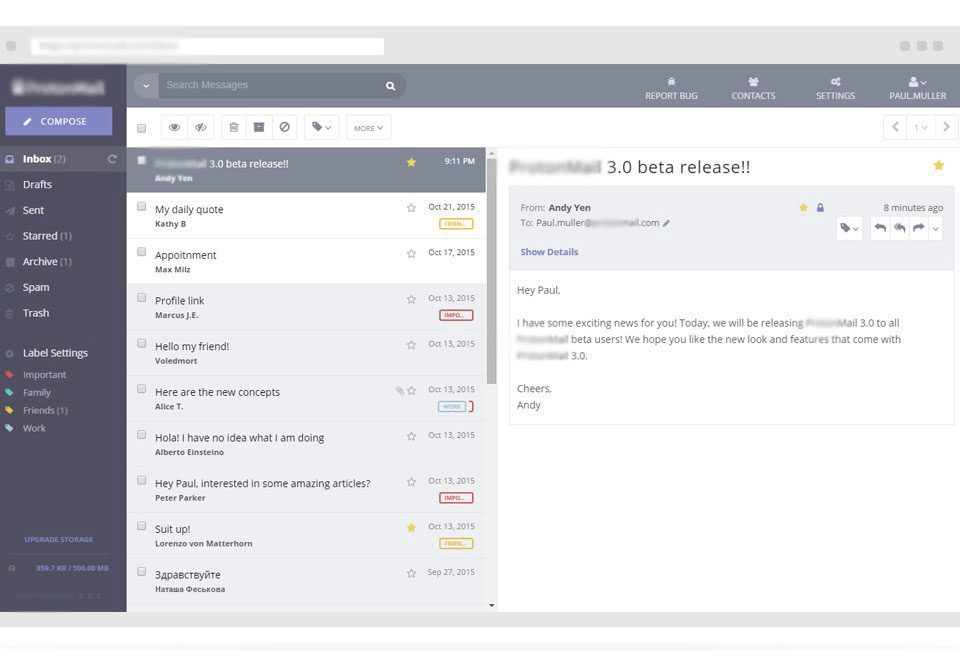The width and height of the screenshot is (960, 670).
Task: Tick the checkbox for Hola! message
Action: pyautogui.click(x=141, y=435)
